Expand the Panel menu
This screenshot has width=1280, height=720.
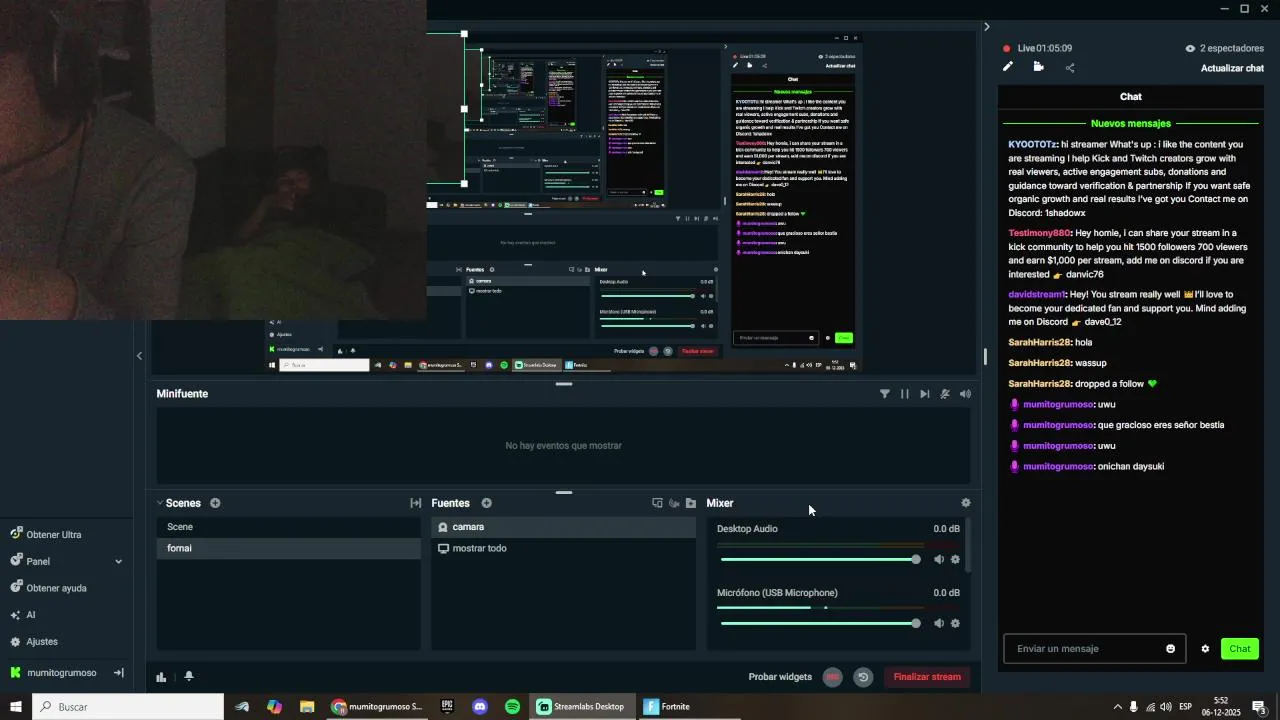[66, 562]
